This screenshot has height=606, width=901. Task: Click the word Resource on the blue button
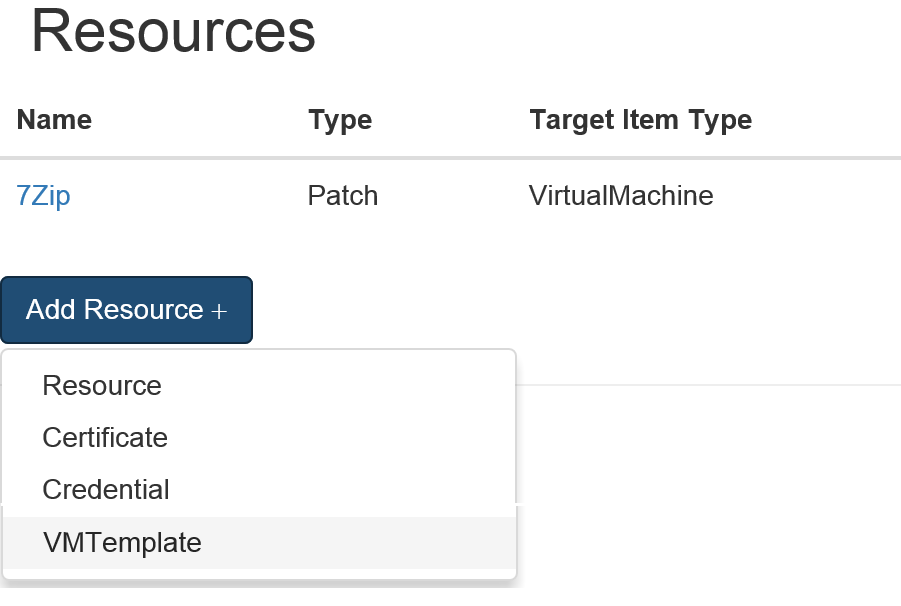tap(144, 310)
